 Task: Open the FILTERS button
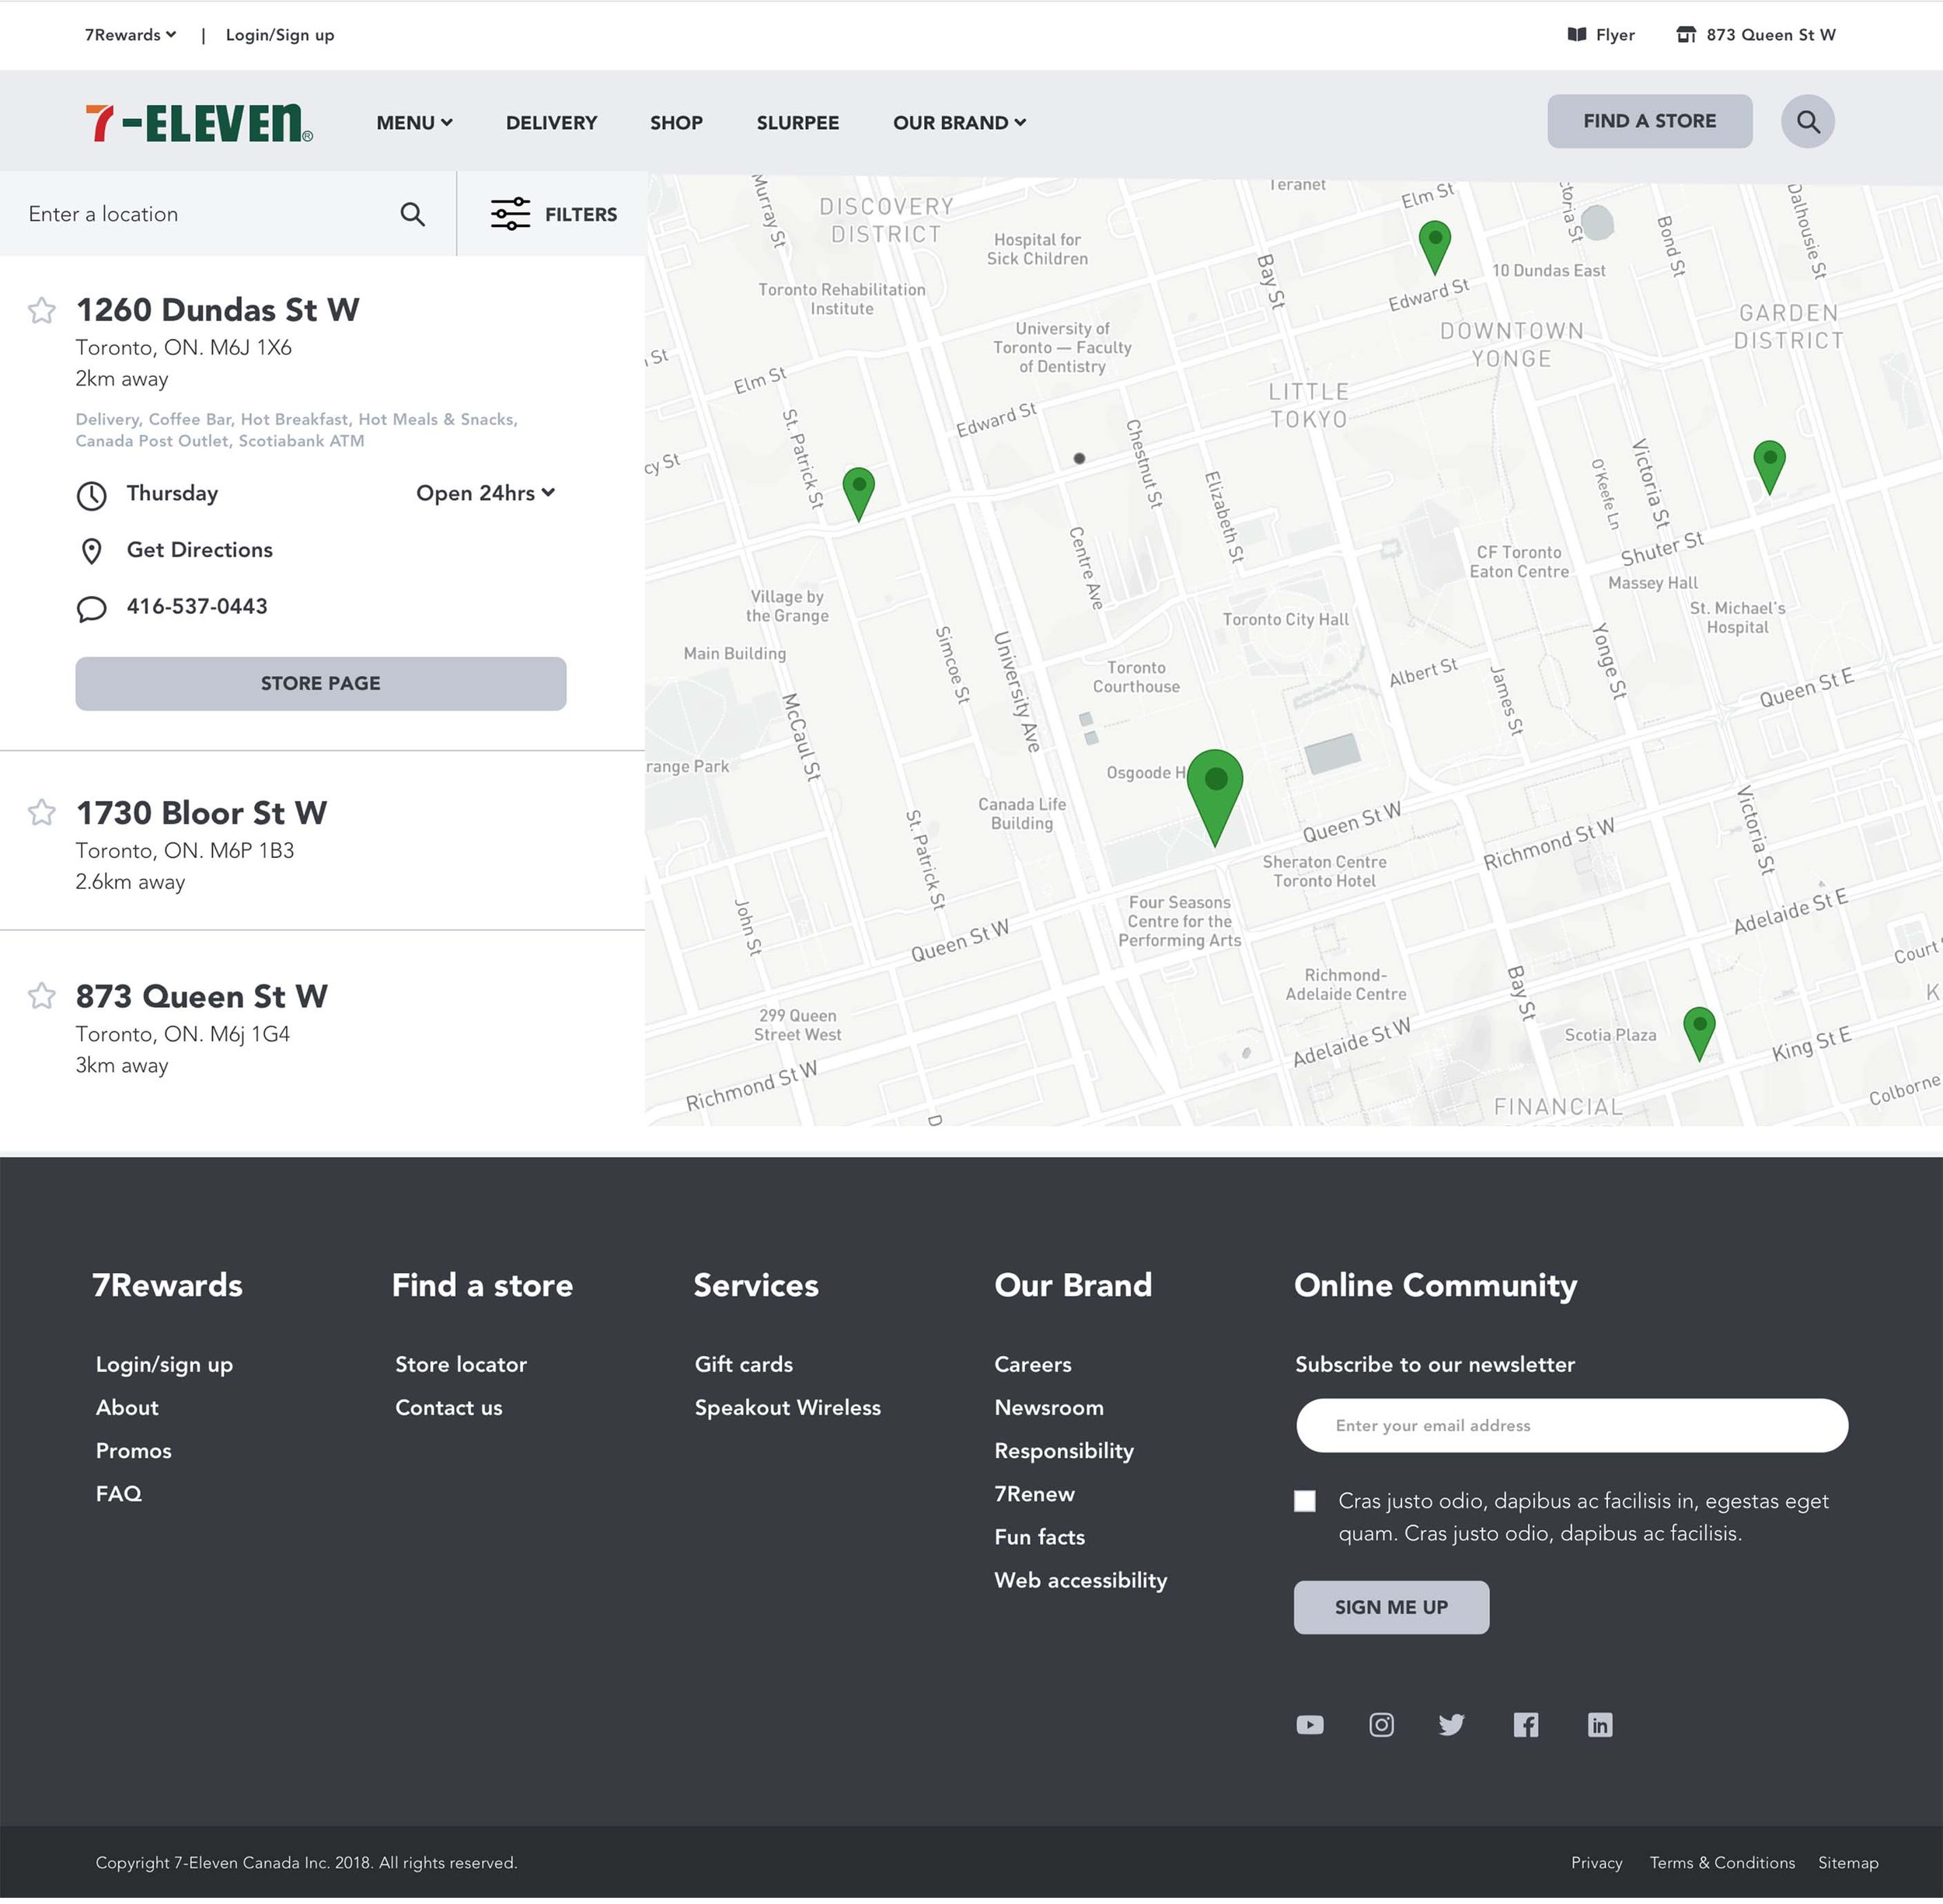pos(553,214)
